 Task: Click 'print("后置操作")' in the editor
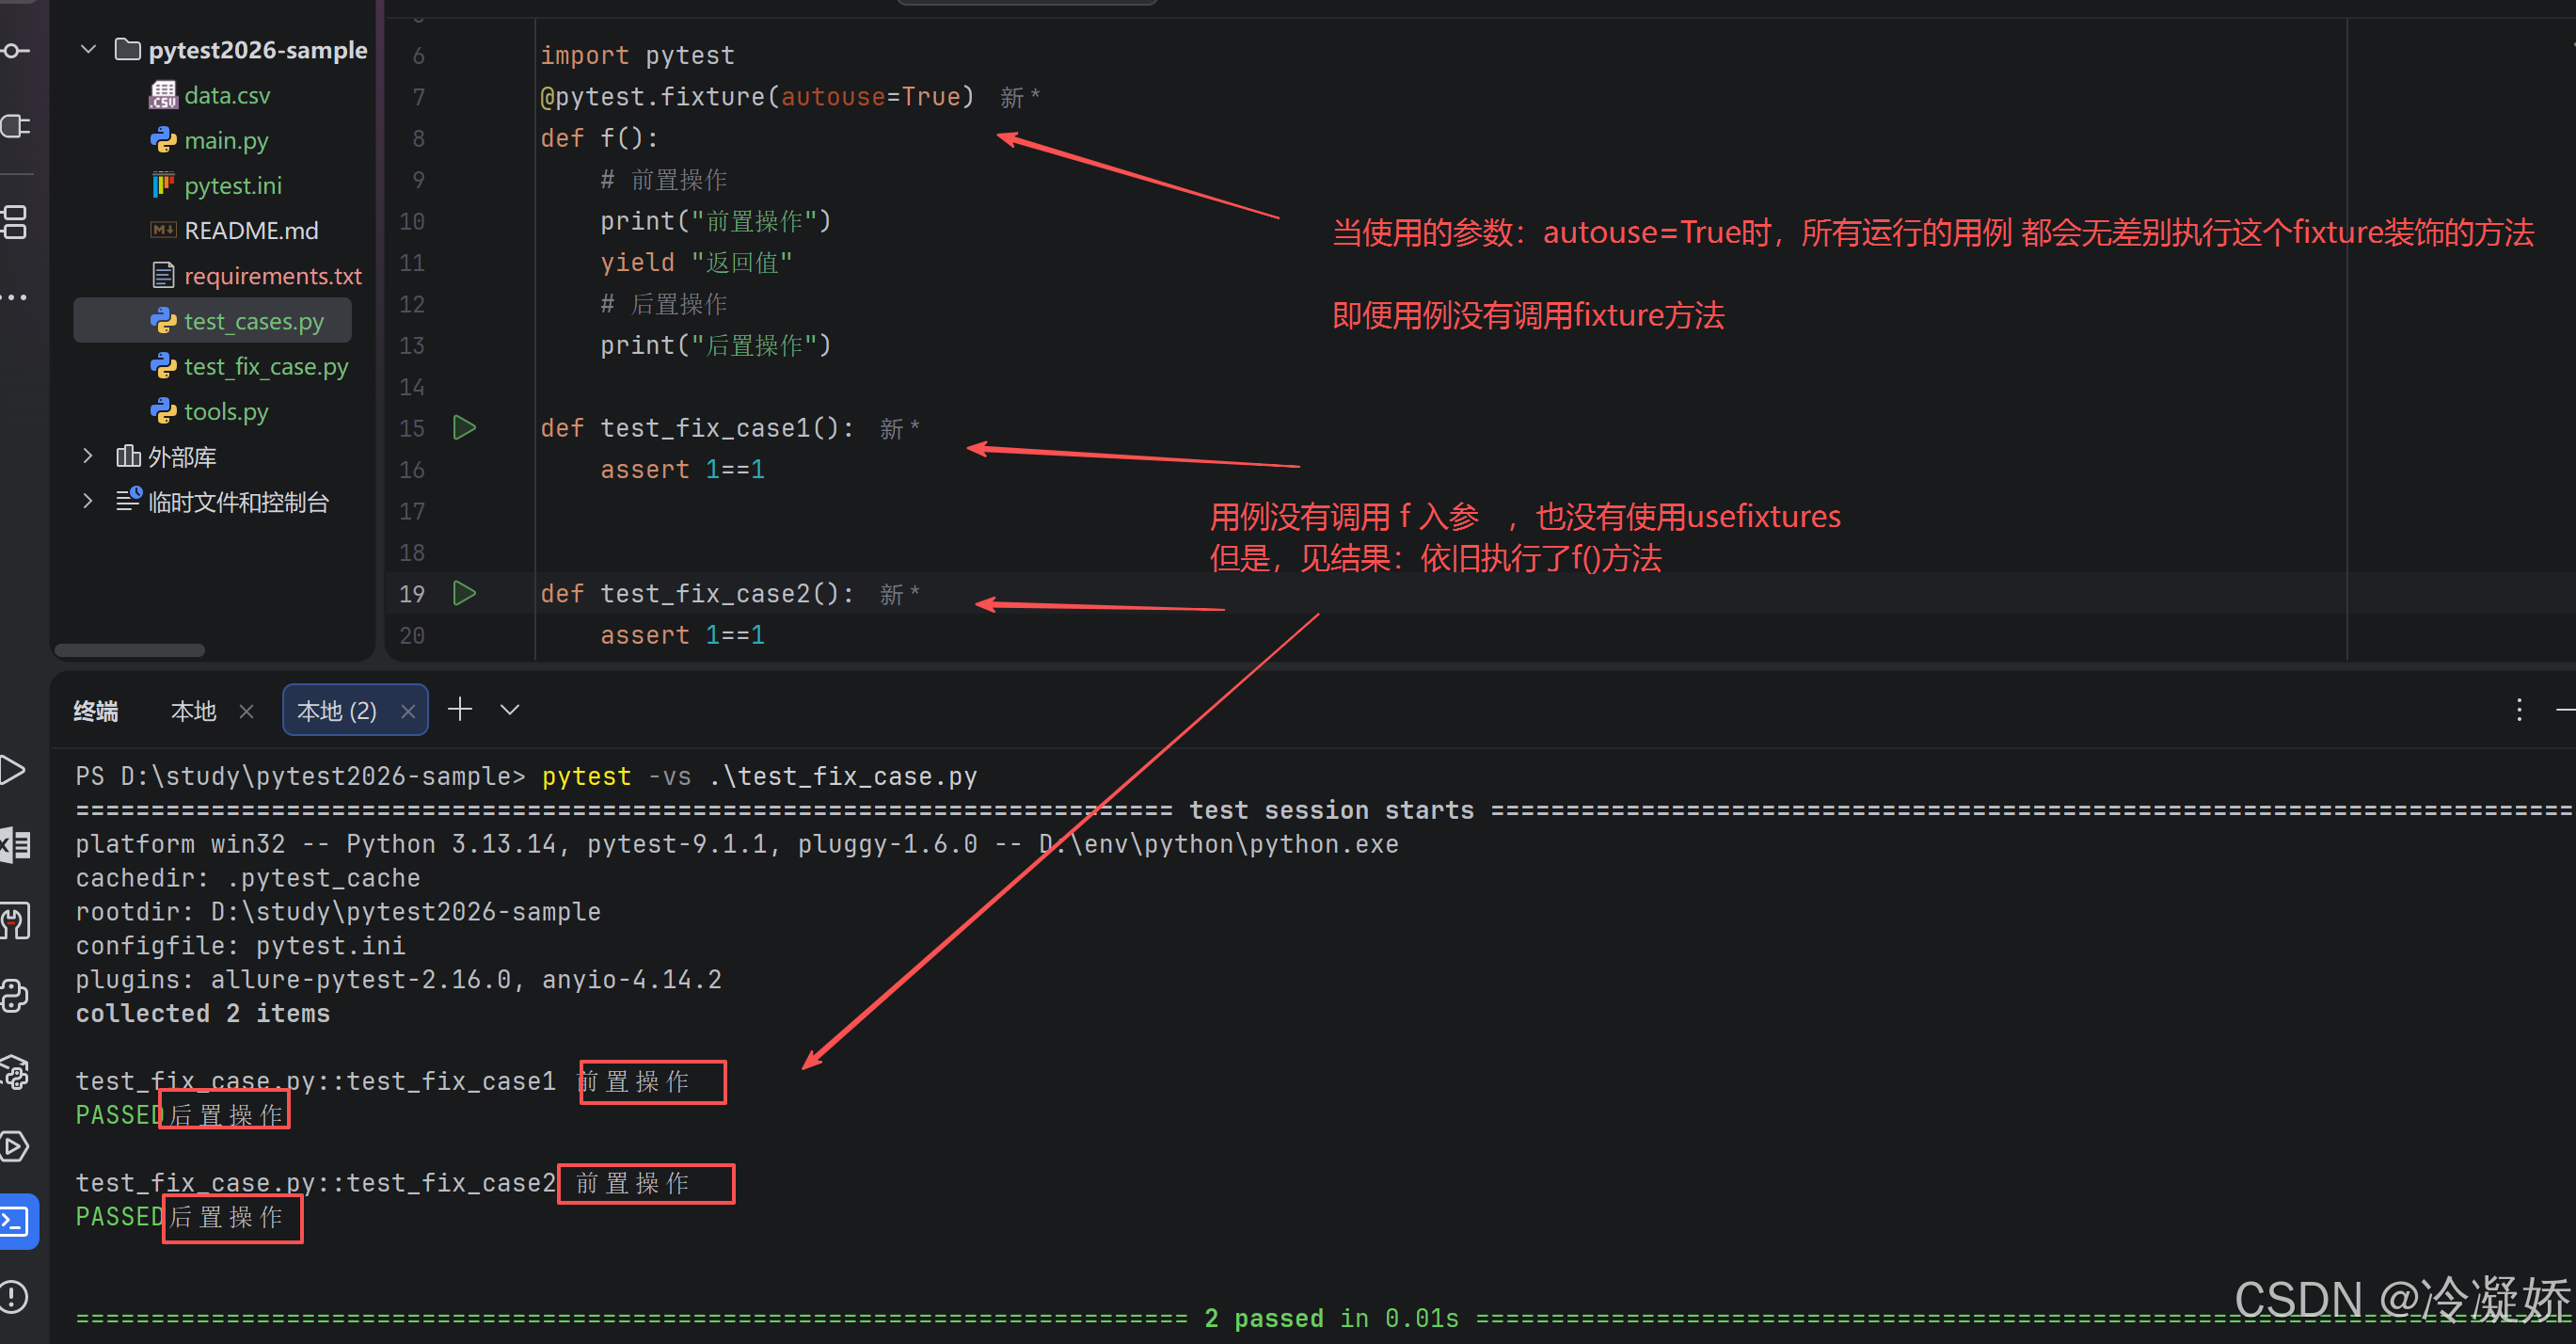(x=715, y=345)
